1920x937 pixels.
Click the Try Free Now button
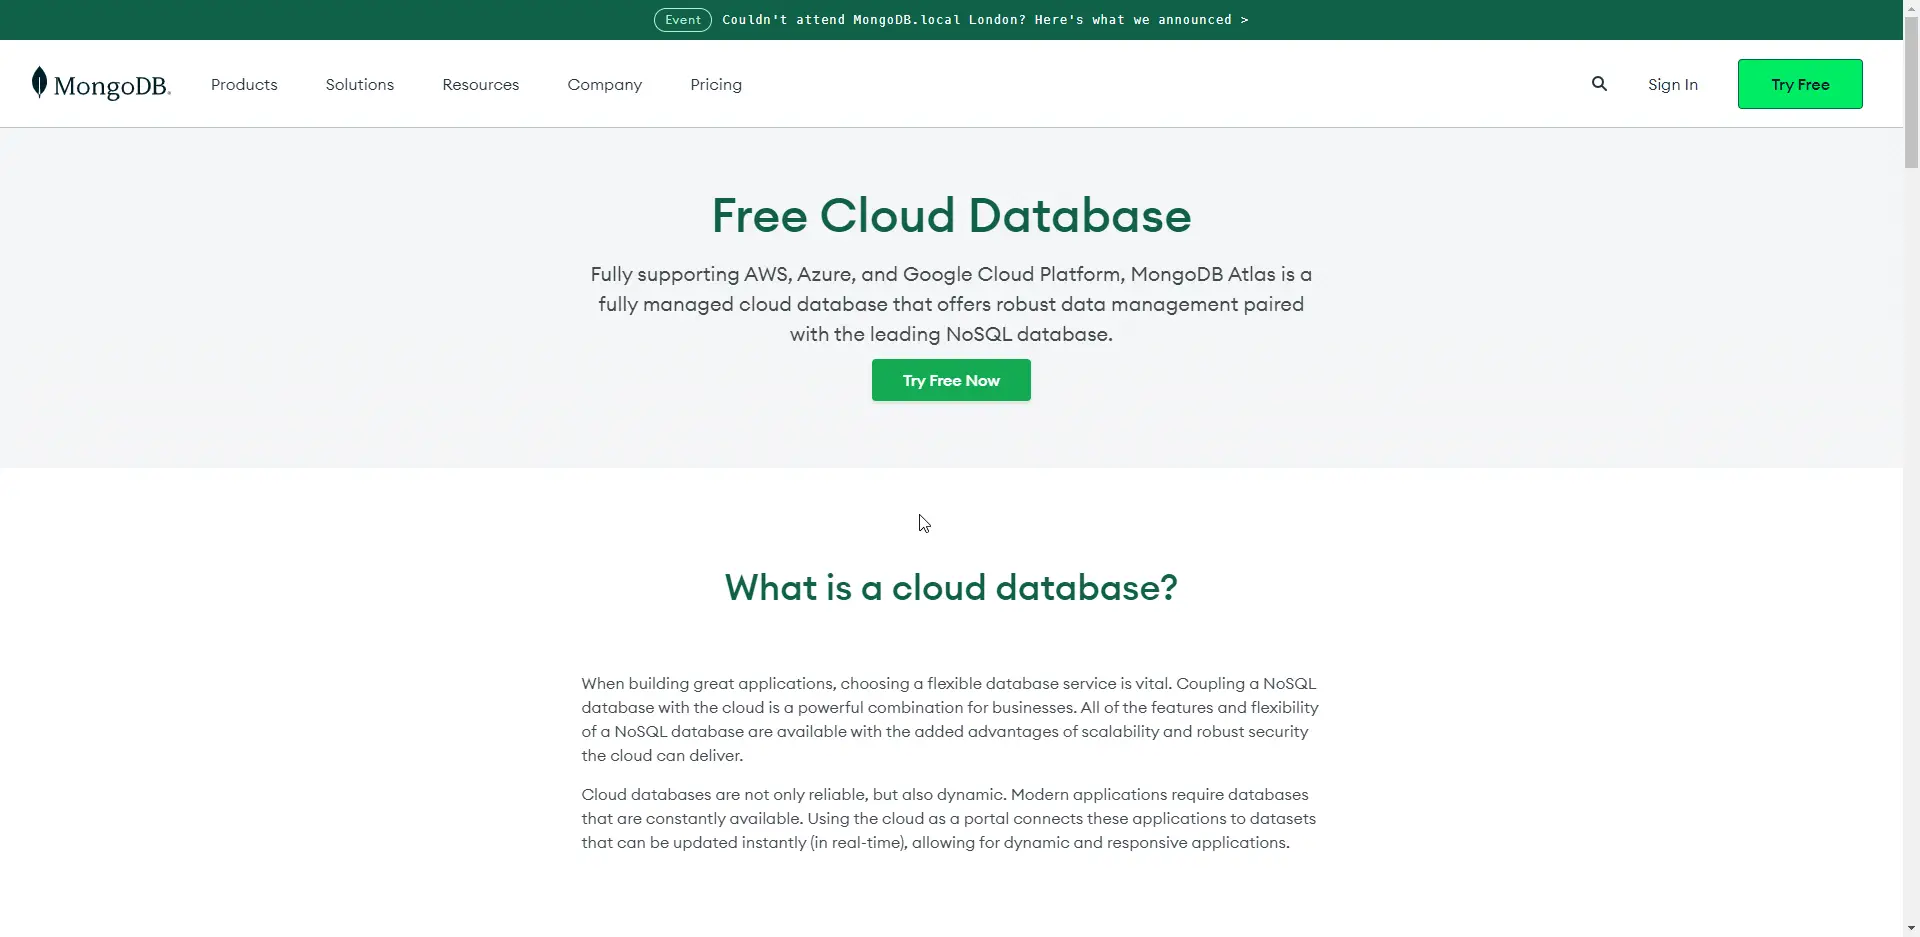(x=951, y=380)
